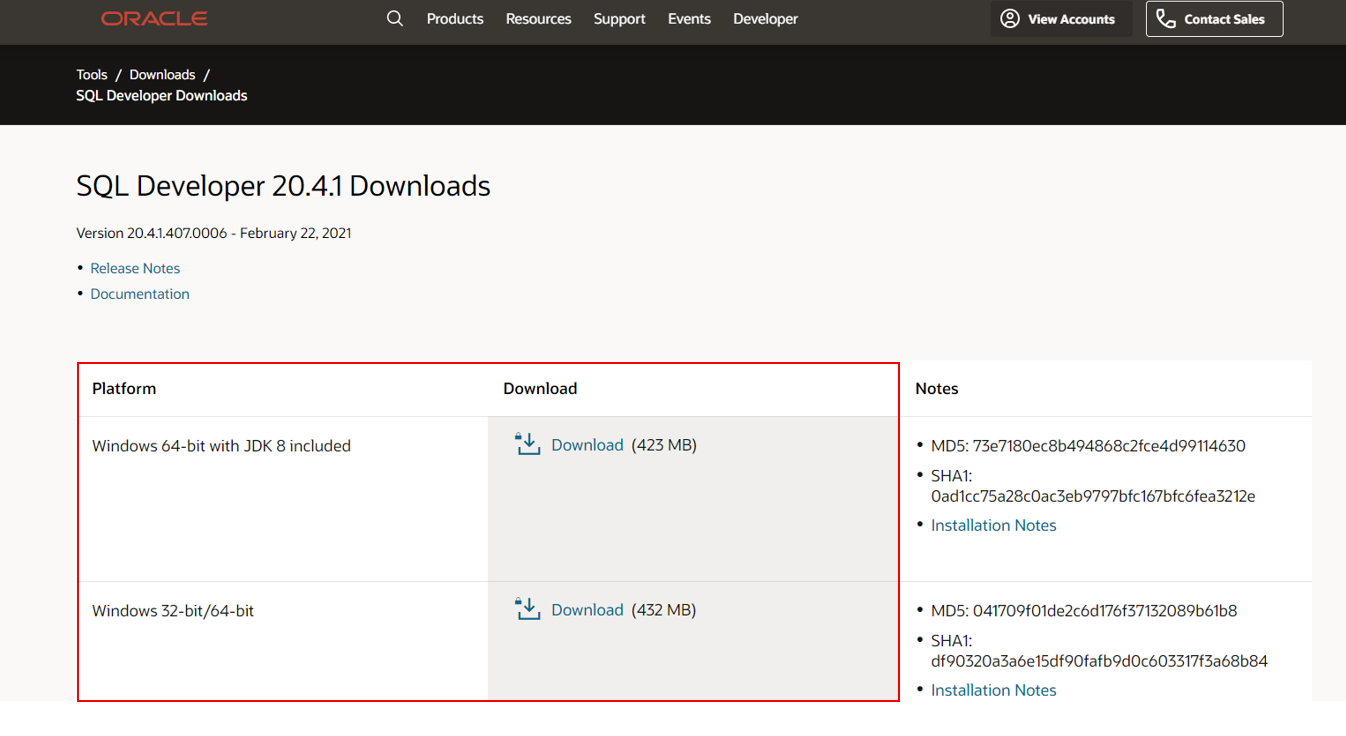
Task: Click the phone icon in Contact Sales
Action: click(x=1166, y=19)
